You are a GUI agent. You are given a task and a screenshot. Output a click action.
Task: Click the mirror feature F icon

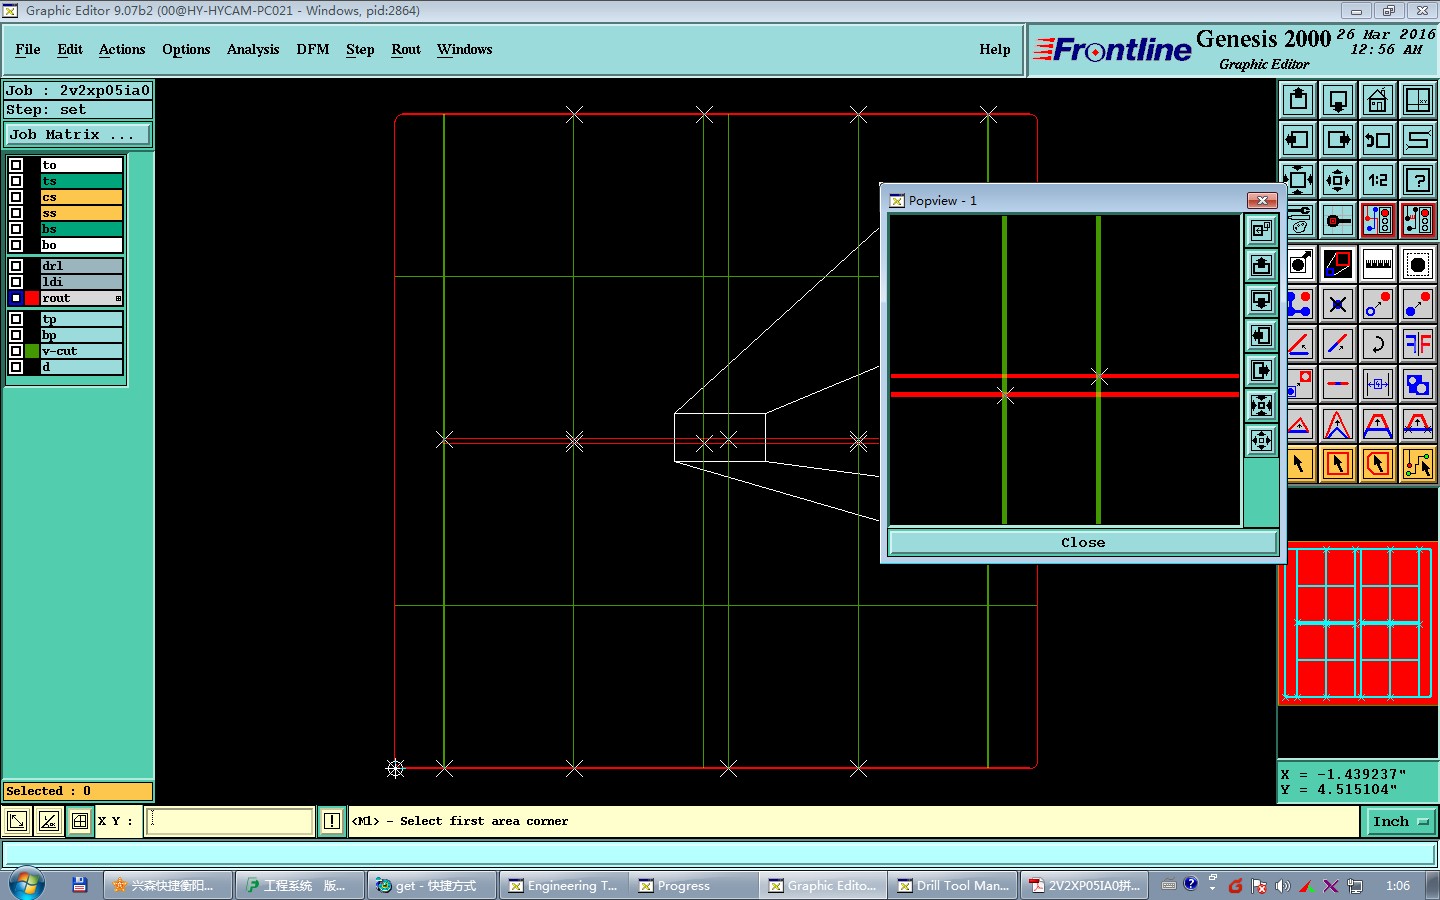(1418, 344)
